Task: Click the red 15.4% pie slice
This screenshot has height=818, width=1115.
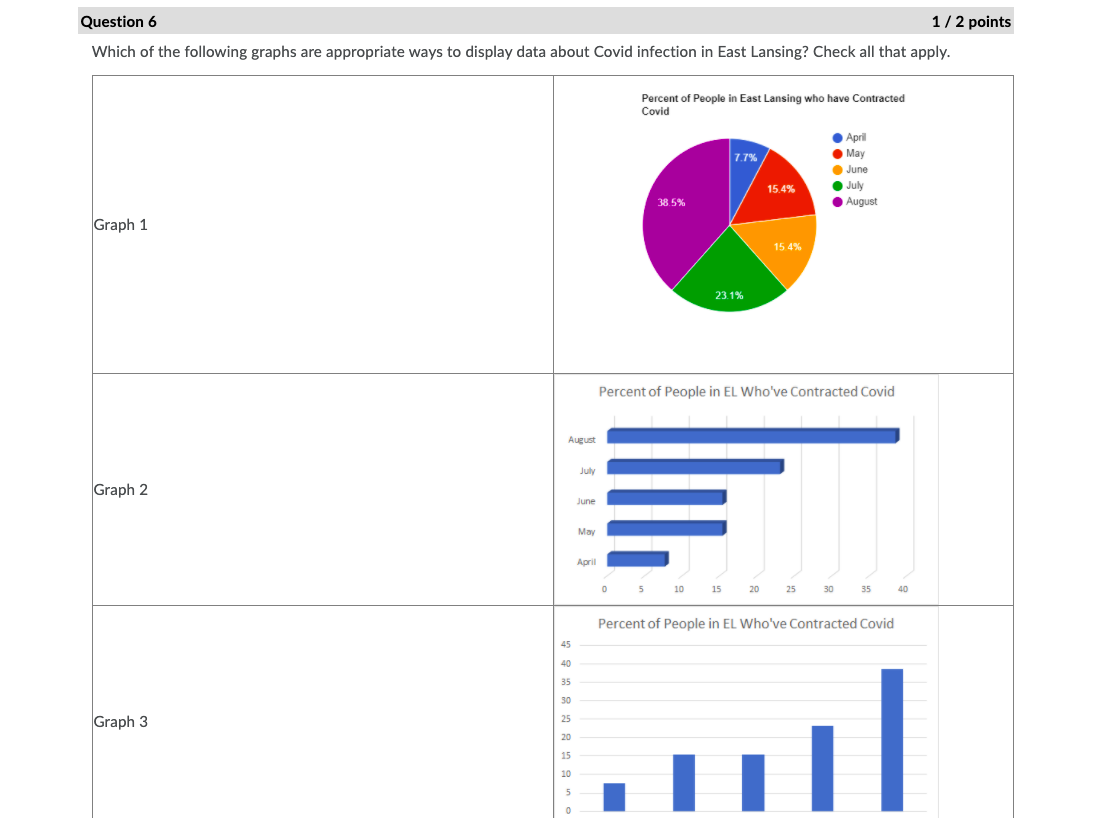Action: [777, 188]
